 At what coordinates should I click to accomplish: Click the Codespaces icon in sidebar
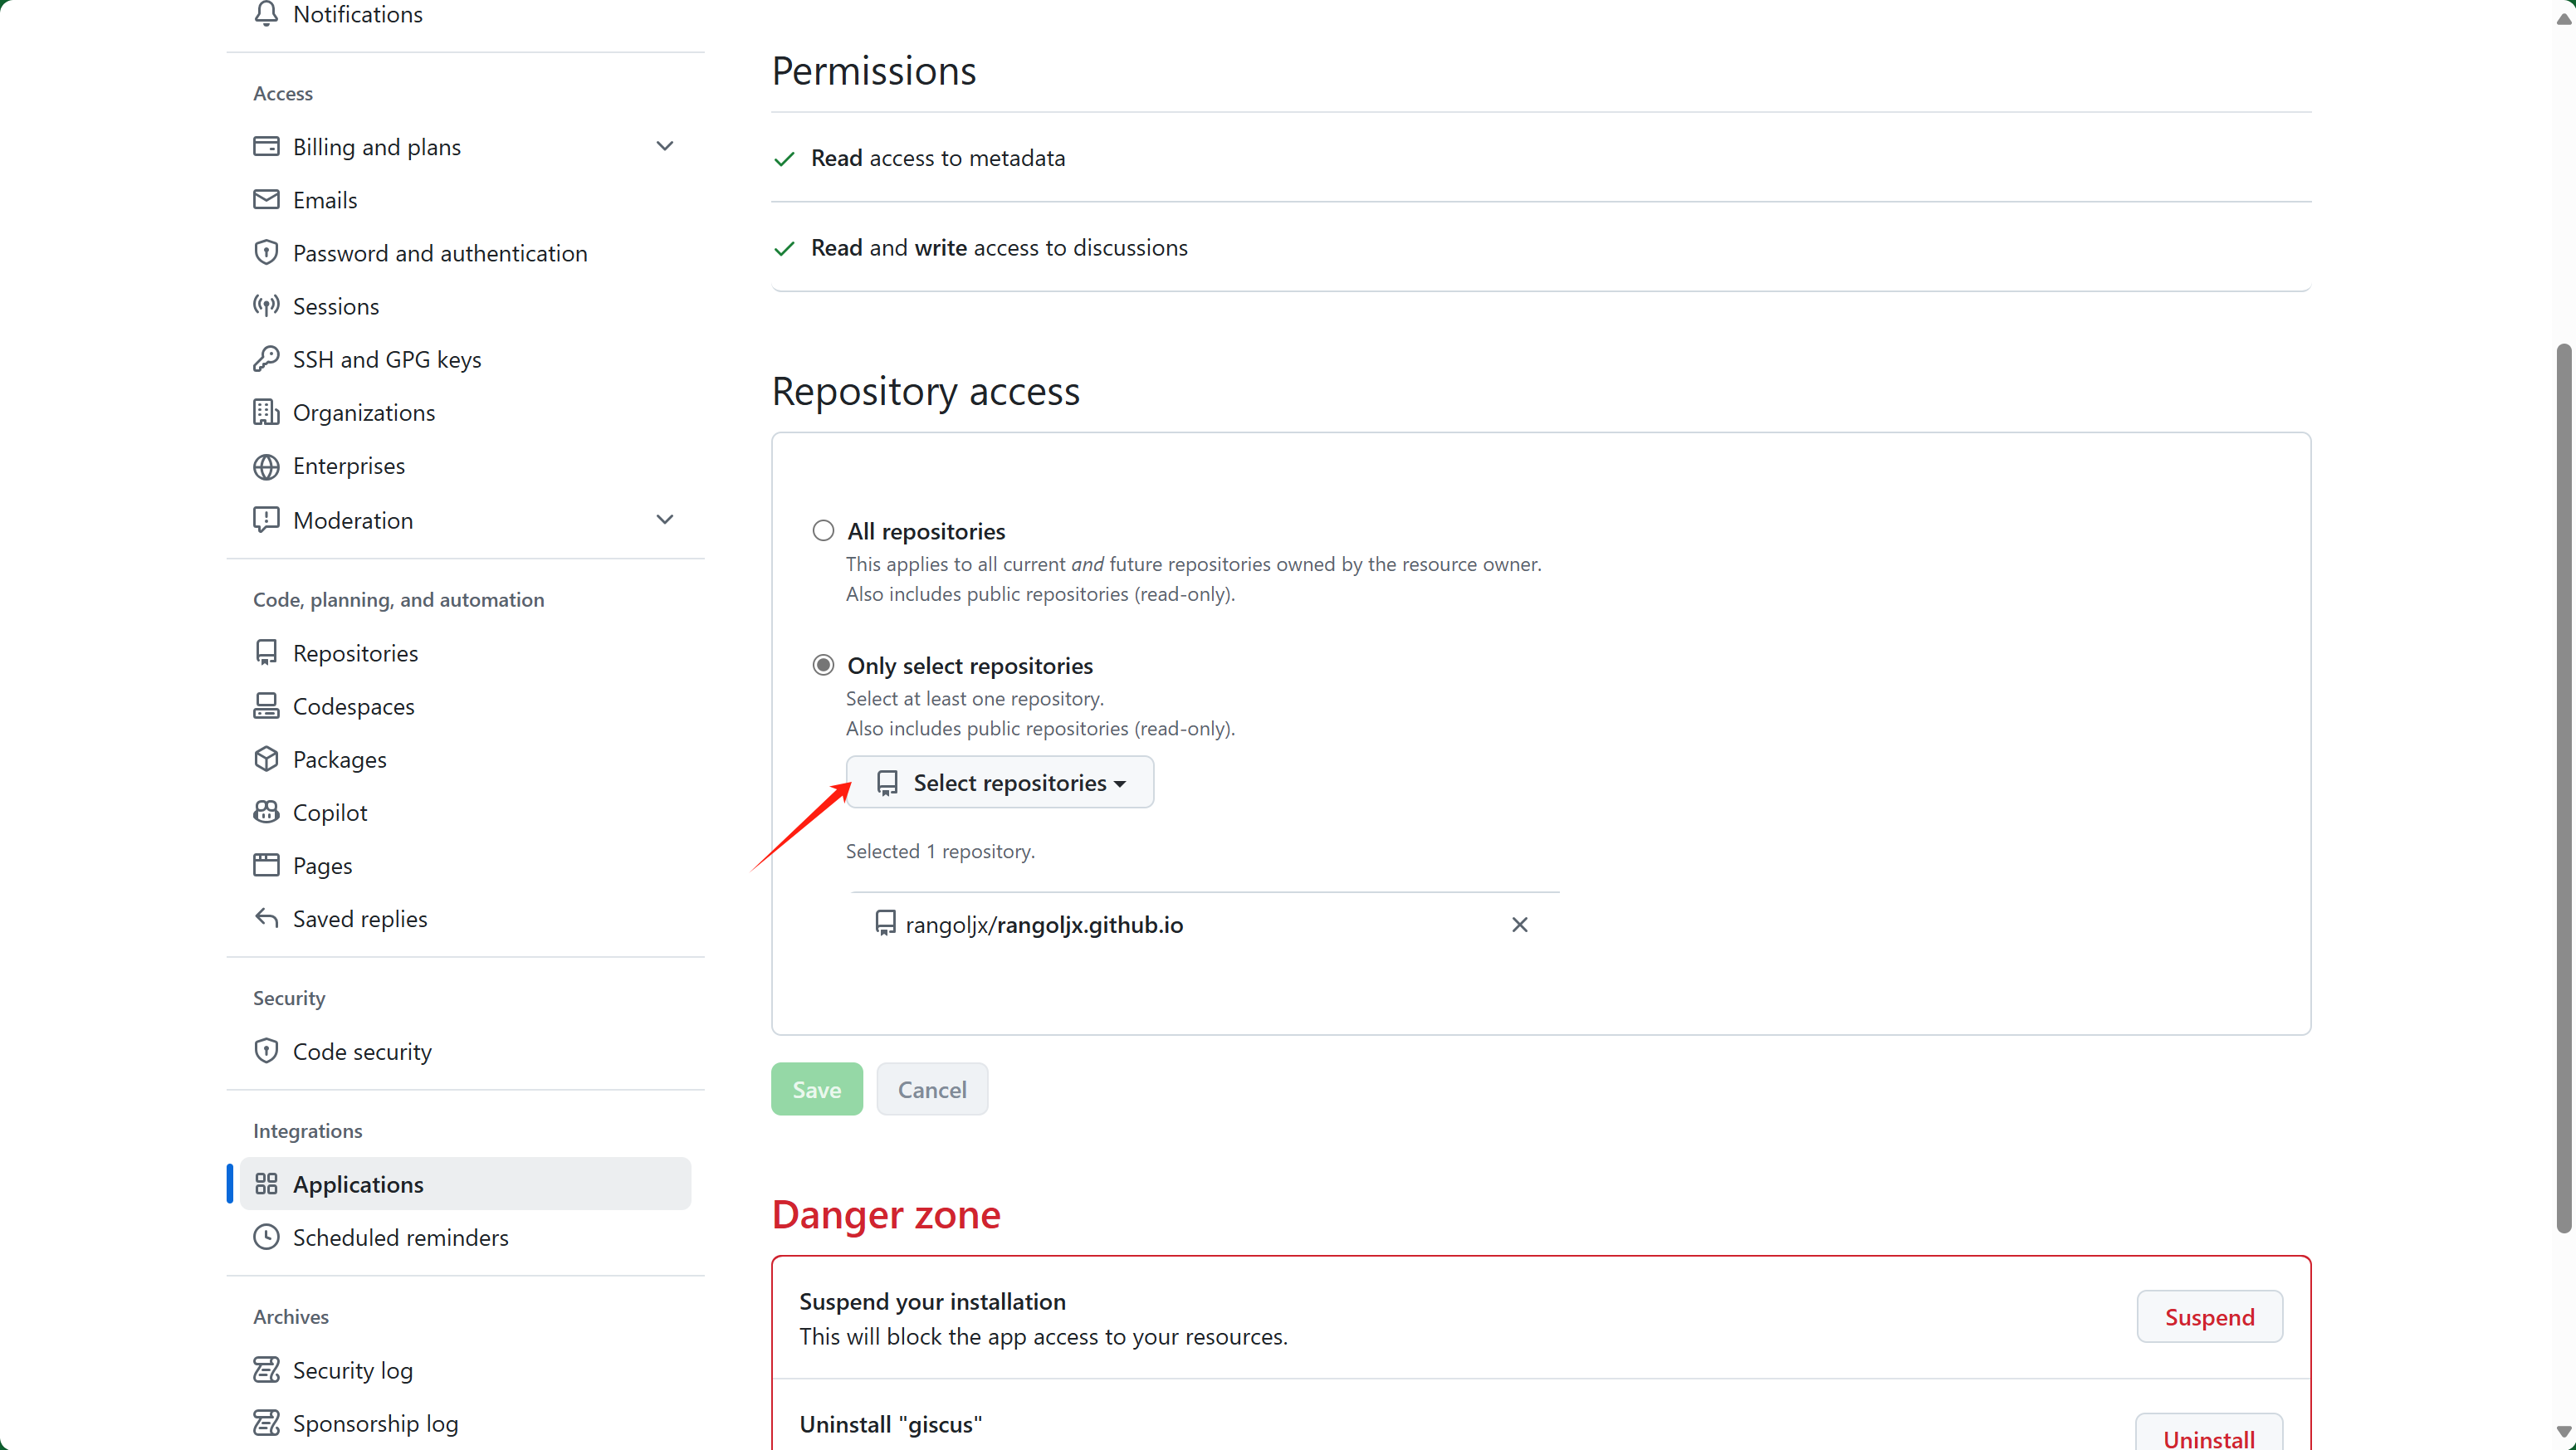point(266,706)
